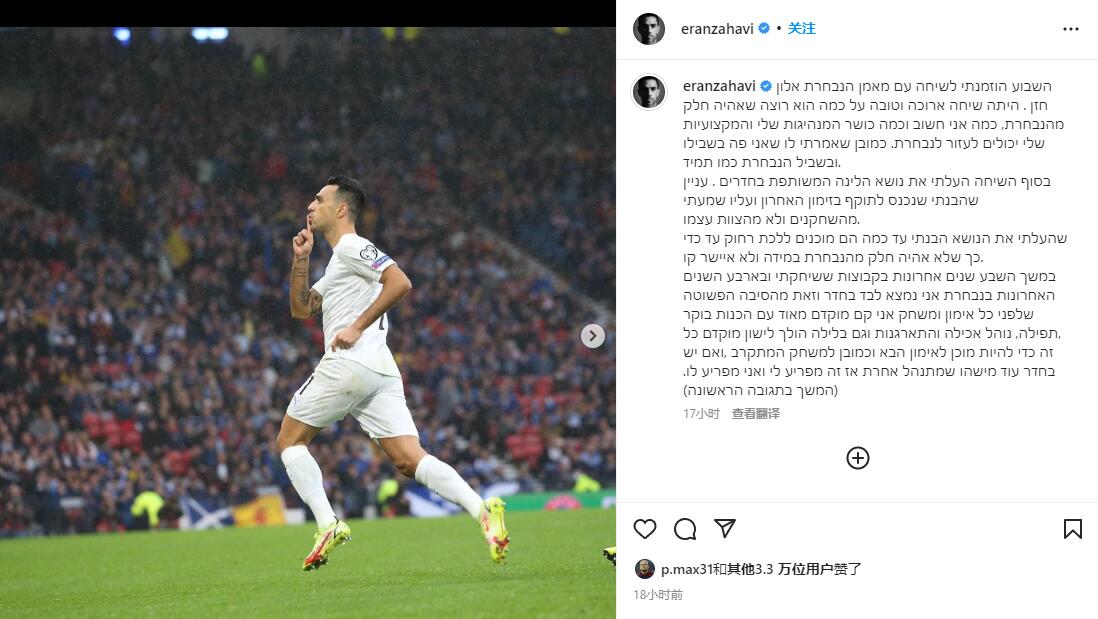Click the football player photo
This screenshot has height=619, width=1098.
click(x=307, y=323)
